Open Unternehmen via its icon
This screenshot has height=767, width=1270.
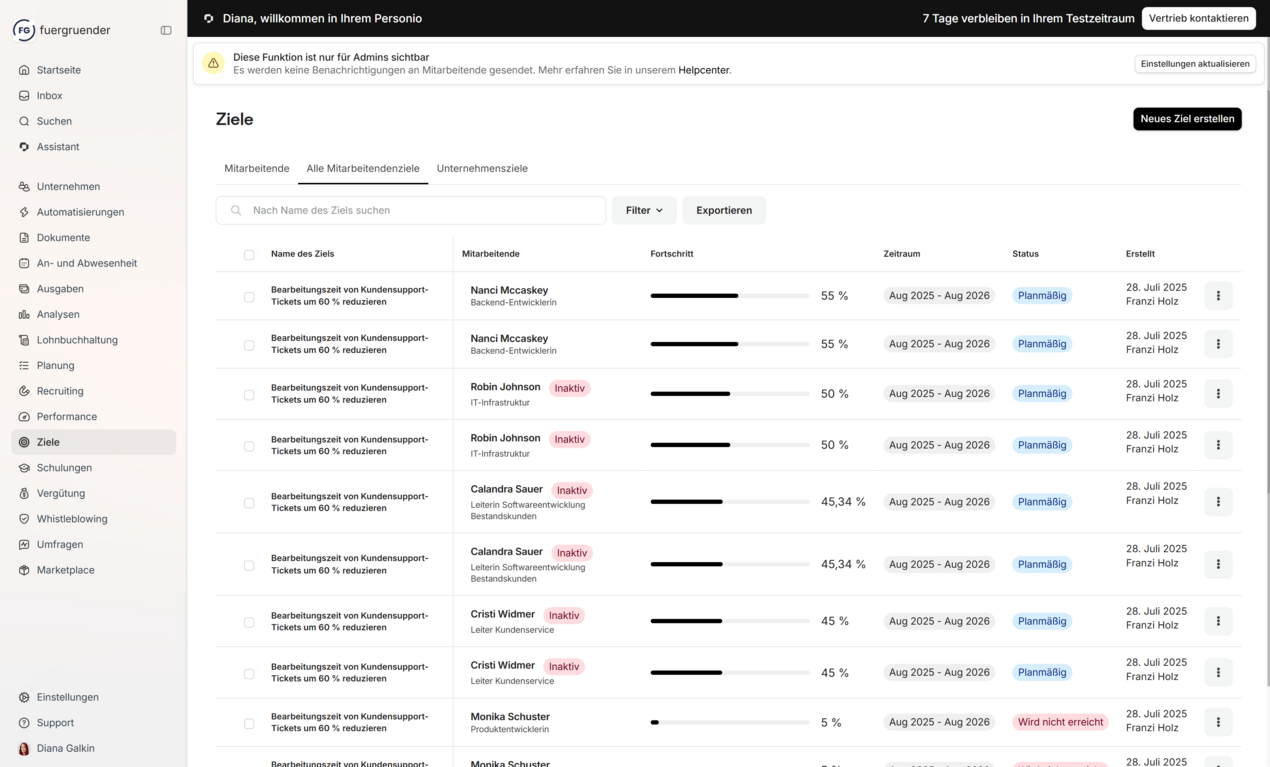(x=24, y=187)
